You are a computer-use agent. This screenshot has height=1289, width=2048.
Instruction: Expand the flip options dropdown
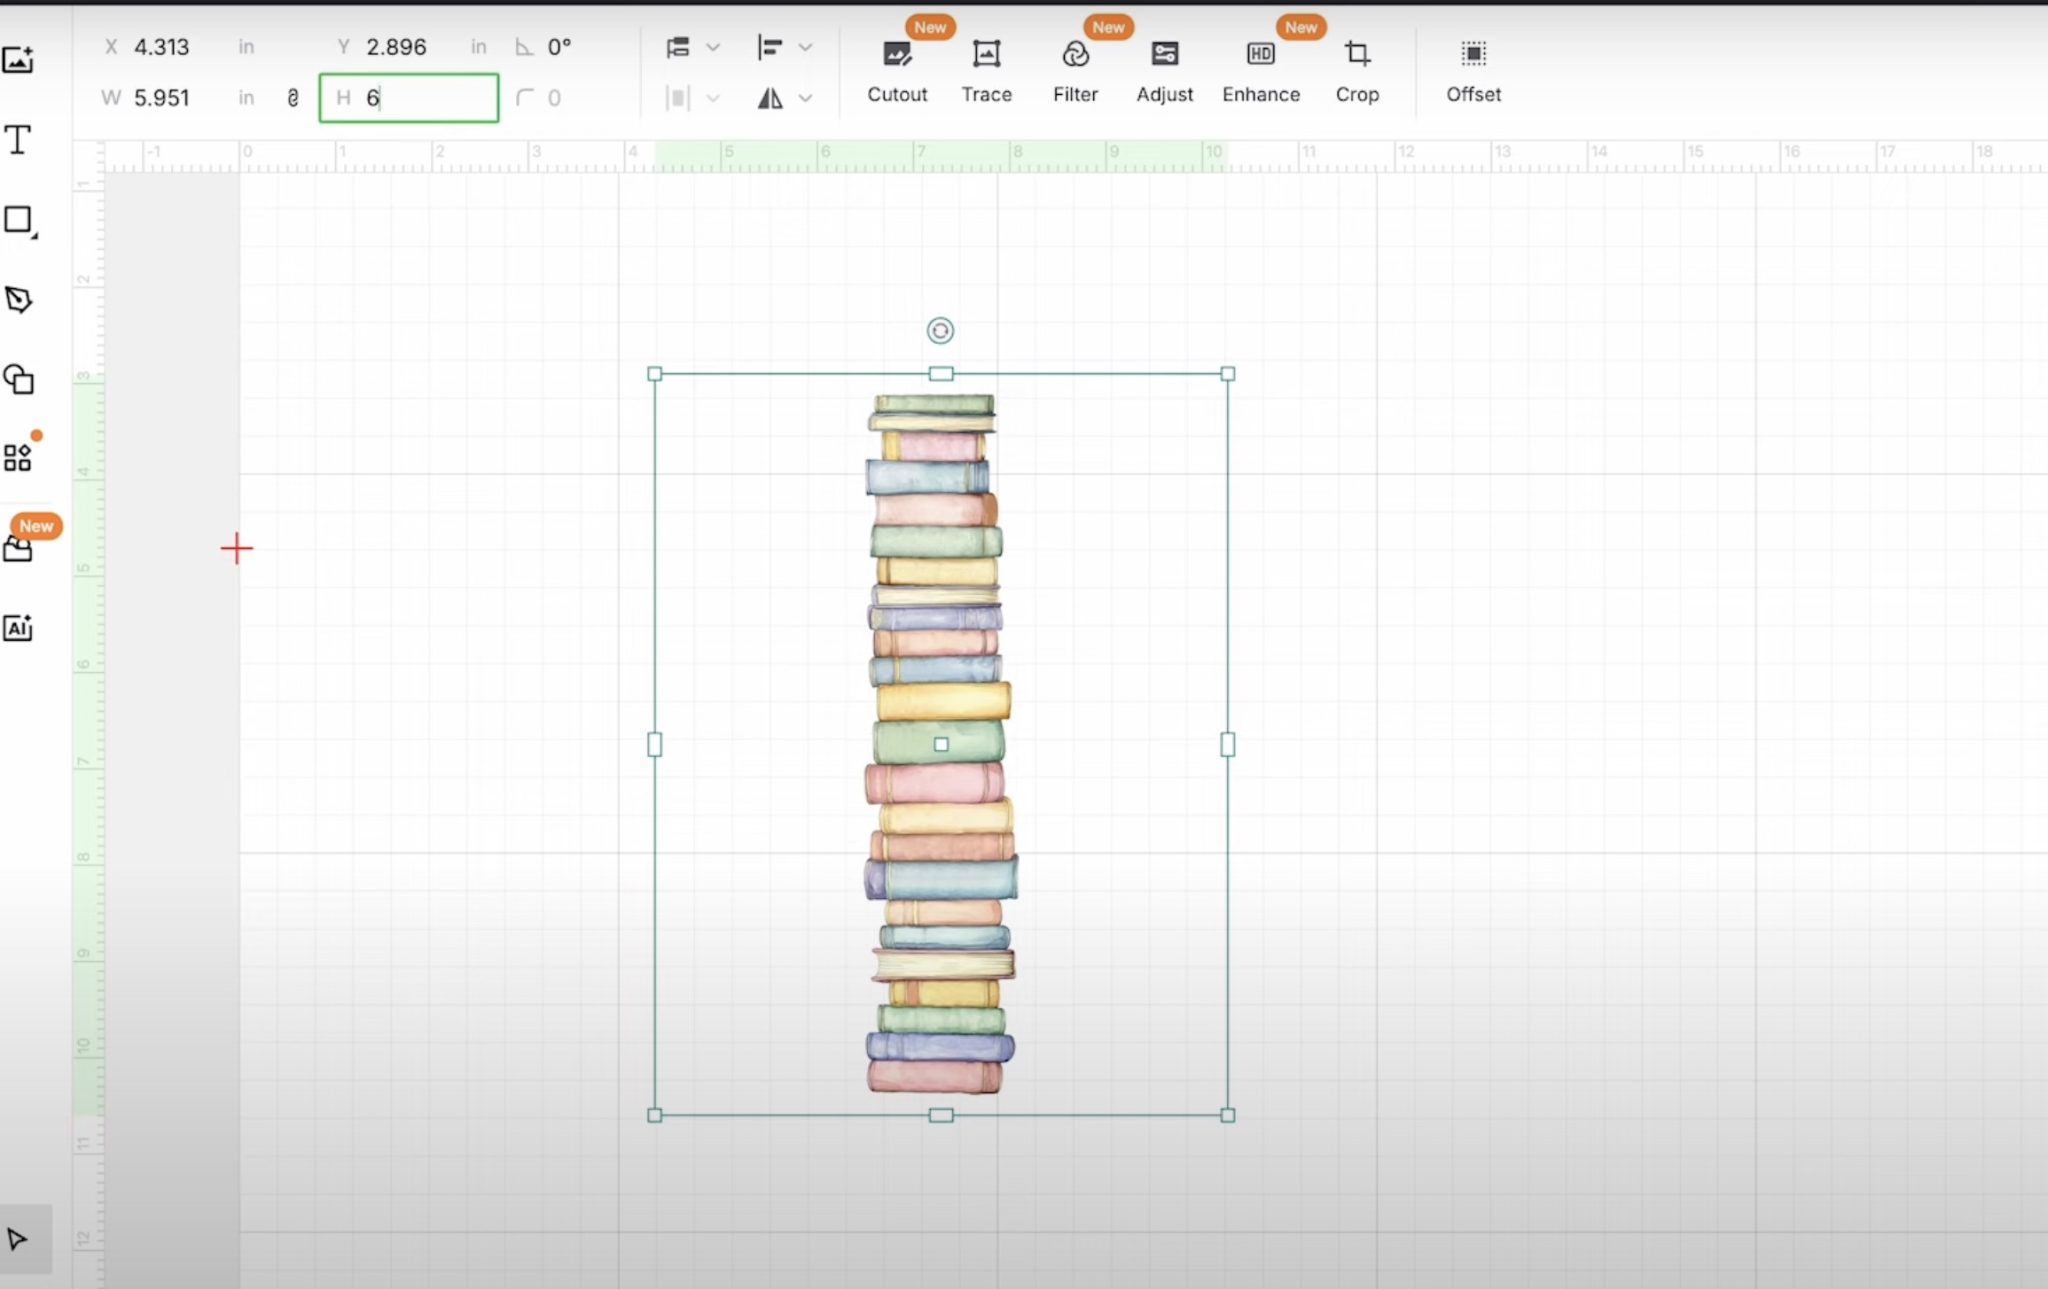point(806,98)
